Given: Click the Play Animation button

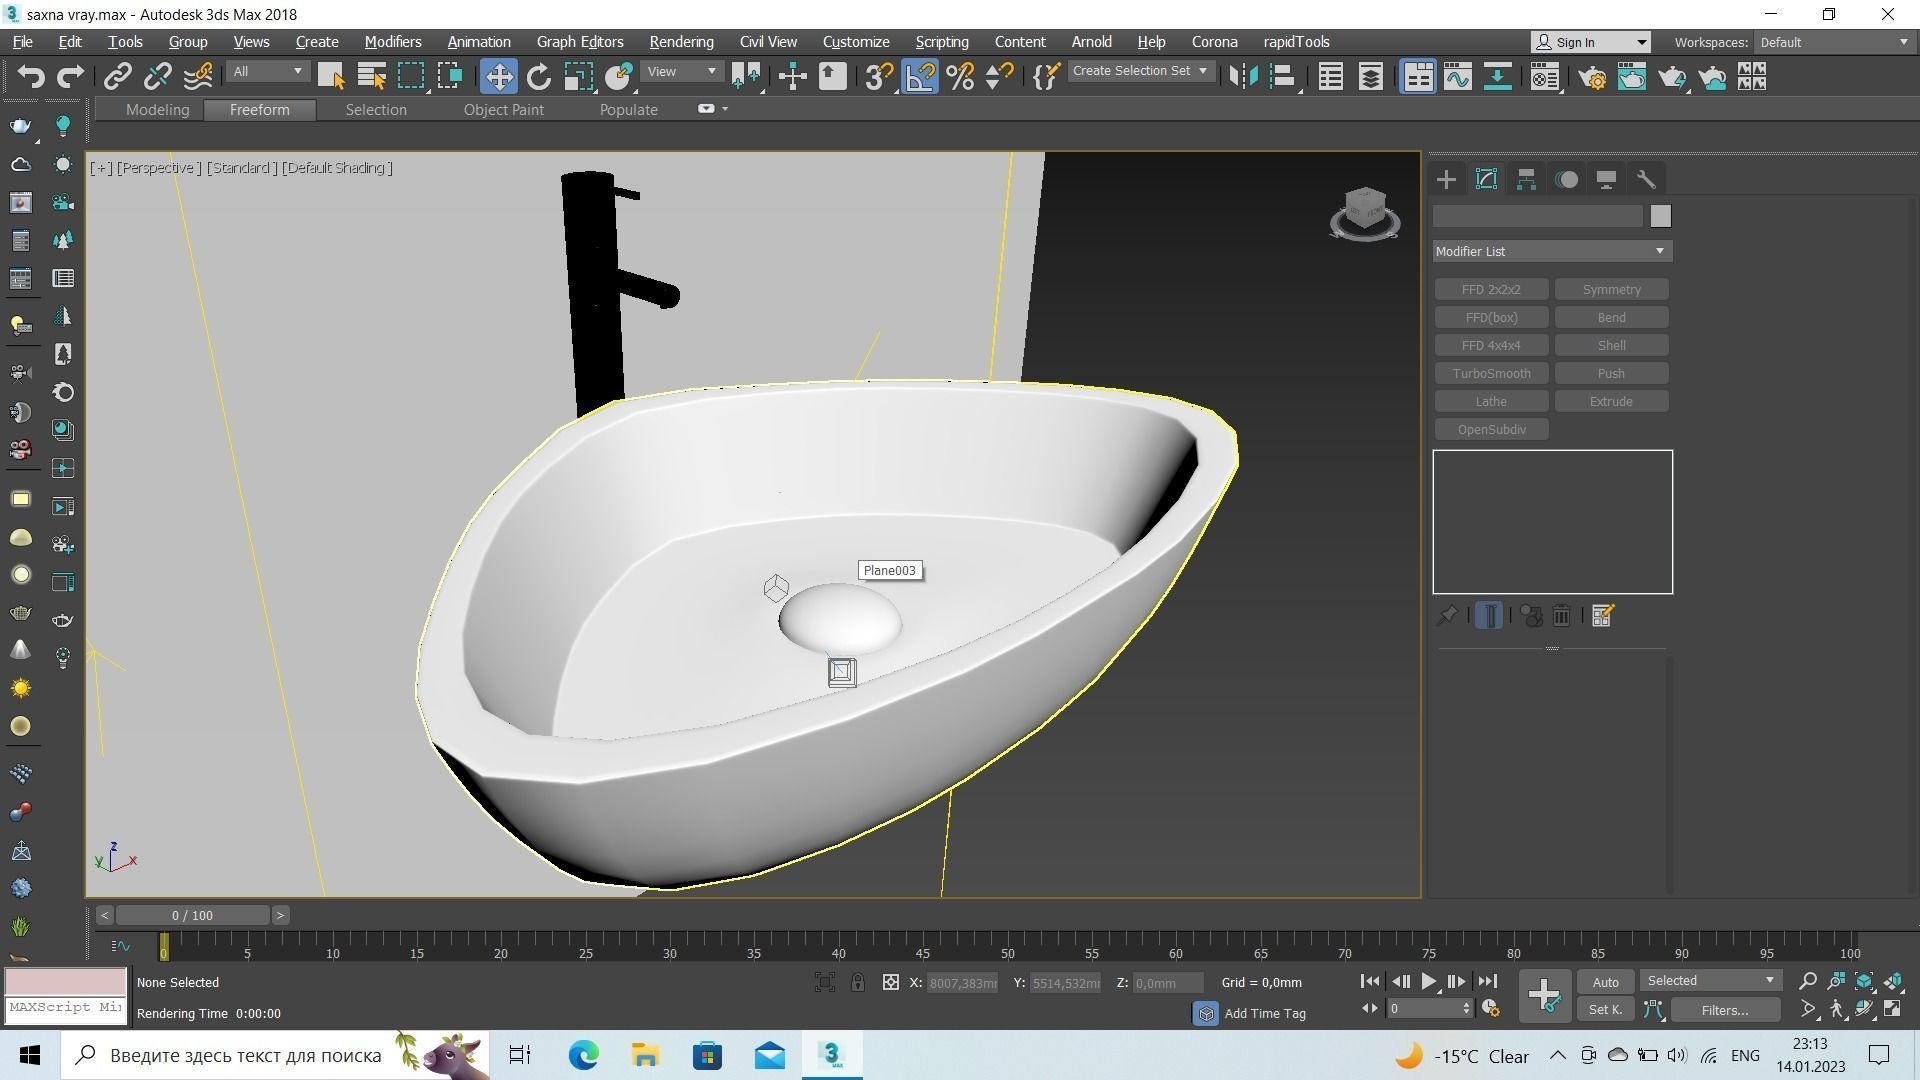Looking at the screenshot, I should (1428, 983).
